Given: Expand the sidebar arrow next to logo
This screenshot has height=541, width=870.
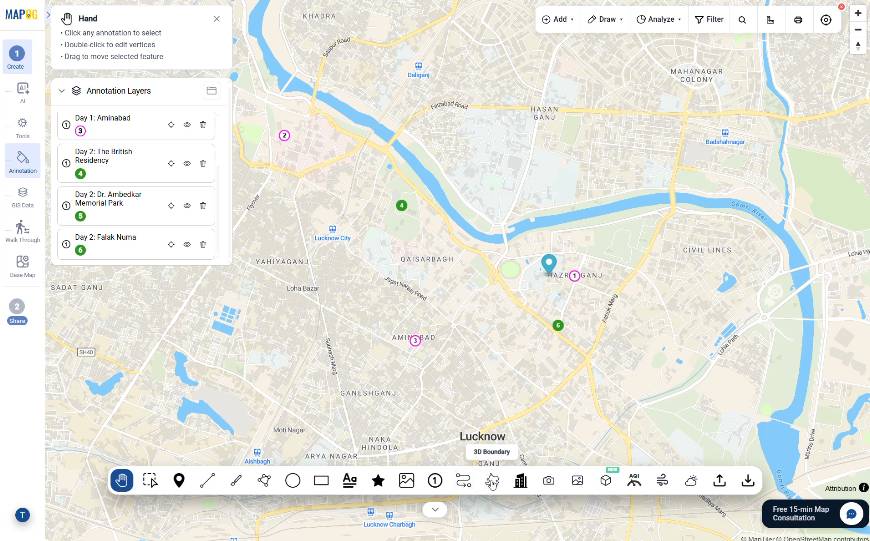Looking at the screenshot, I should coord(48,14).
